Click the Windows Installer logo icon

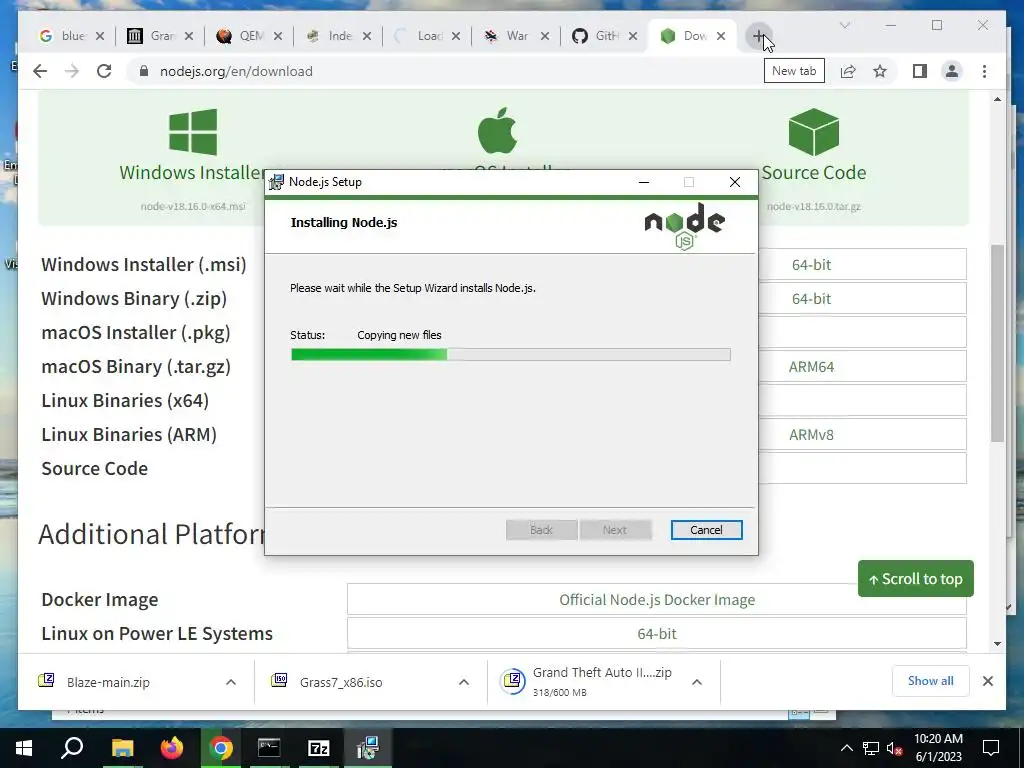[x=193, y=132]
